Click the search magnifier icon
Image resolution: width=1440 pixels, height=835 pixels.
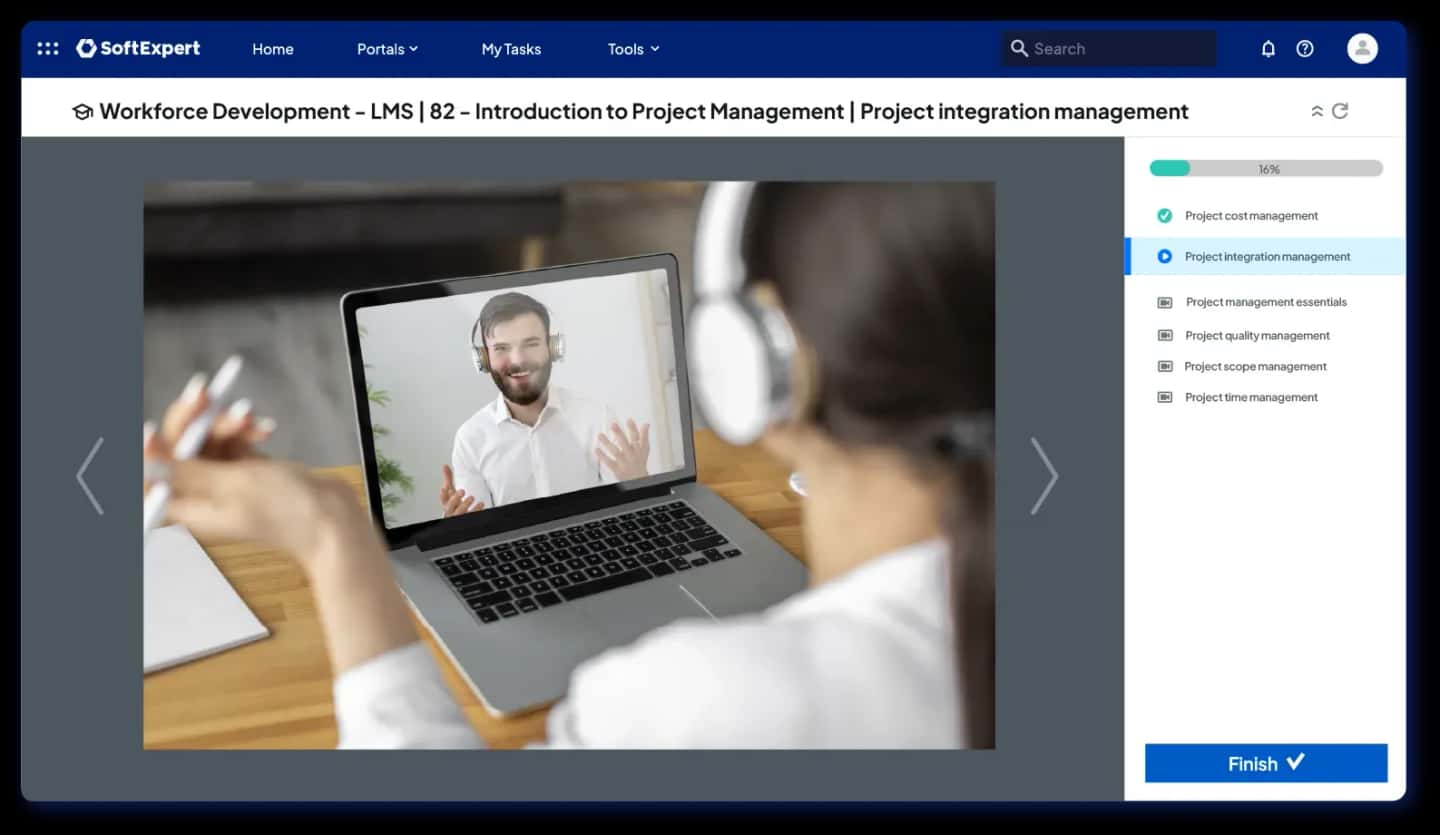pyautogui.click(x=1019, y=48)
